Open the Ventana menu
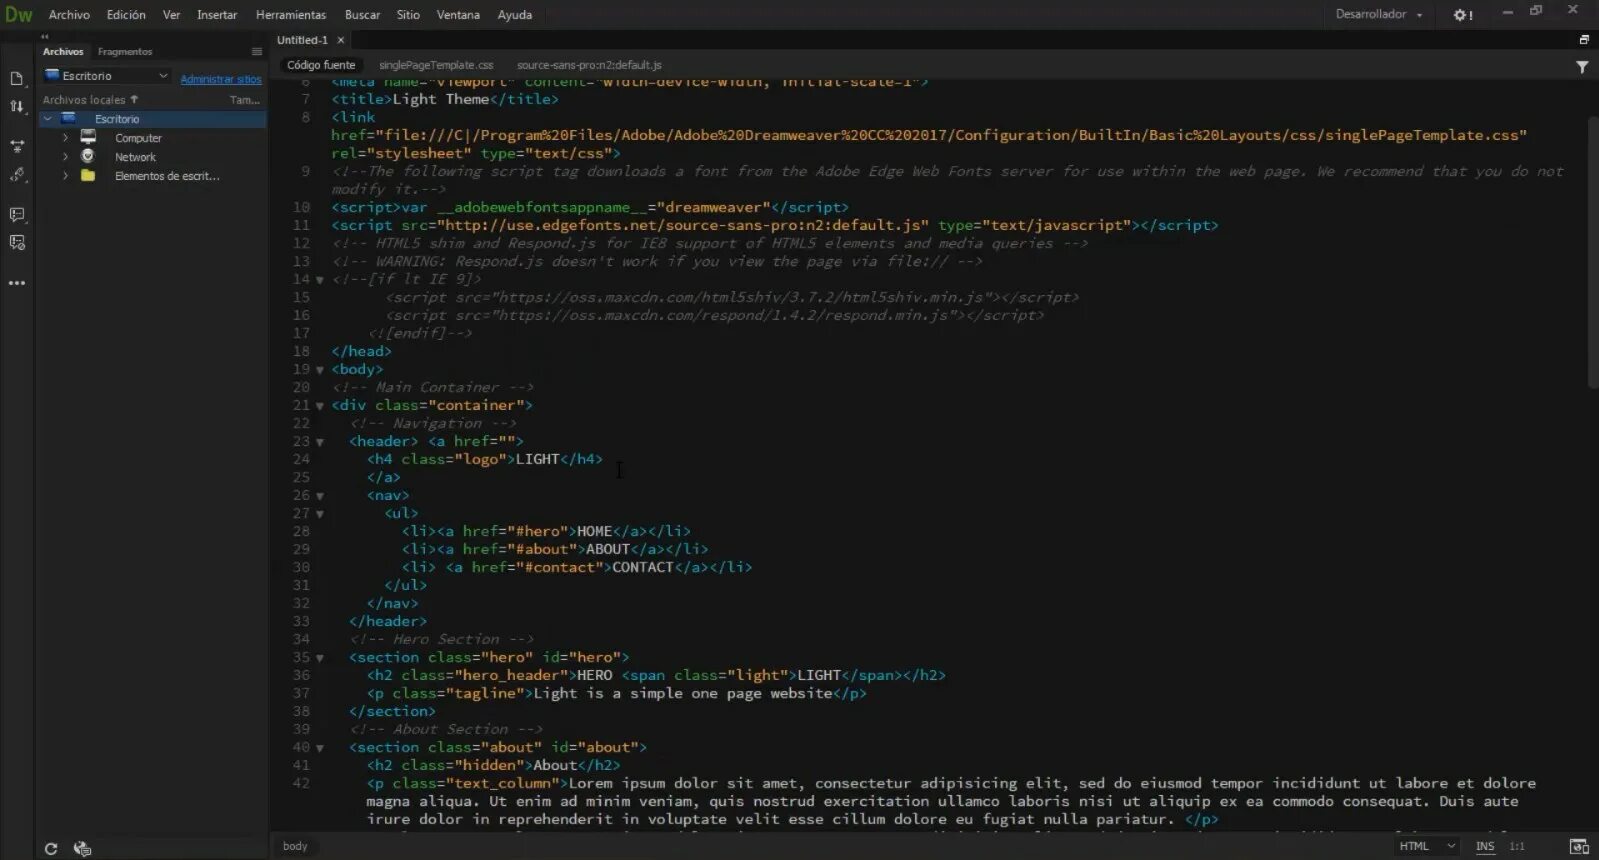 tap(458, 15)
